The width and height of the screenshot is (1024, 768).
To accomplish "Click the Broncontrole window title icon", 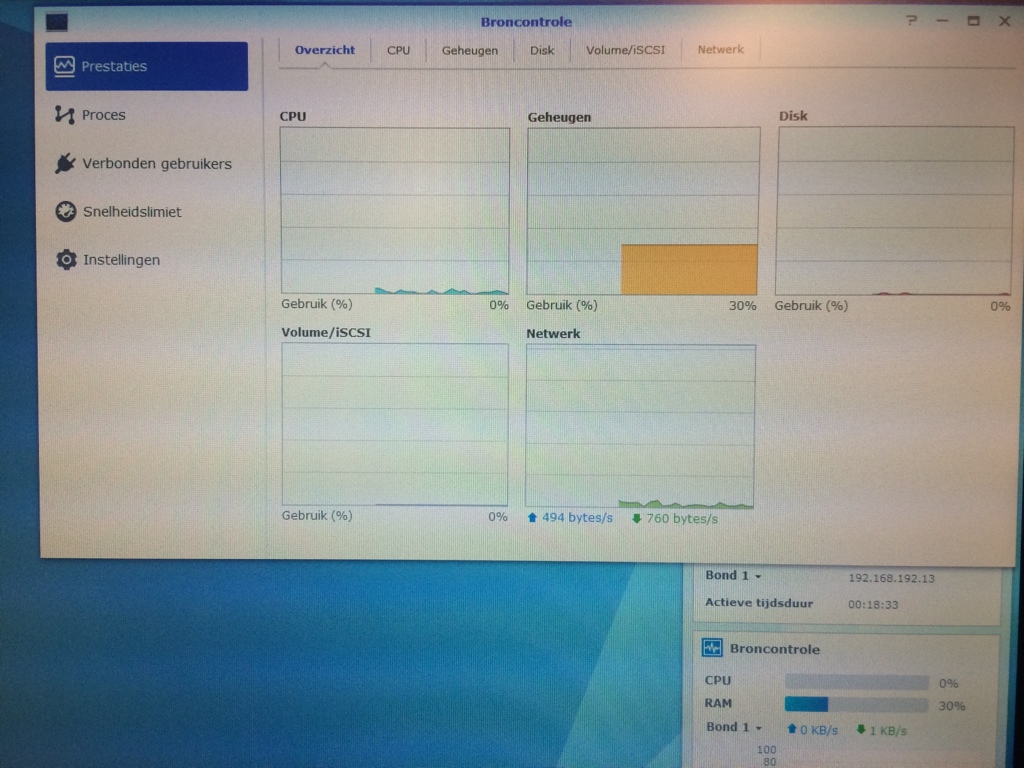I will (58, 21).
